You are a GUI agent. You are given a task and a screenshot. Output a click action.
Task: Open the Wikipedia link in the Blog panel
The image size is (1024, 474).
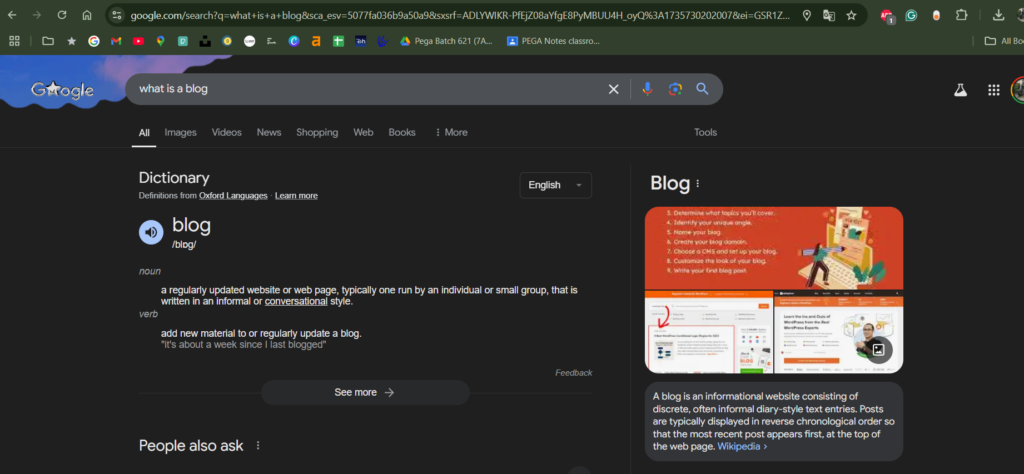pos(741,446)
